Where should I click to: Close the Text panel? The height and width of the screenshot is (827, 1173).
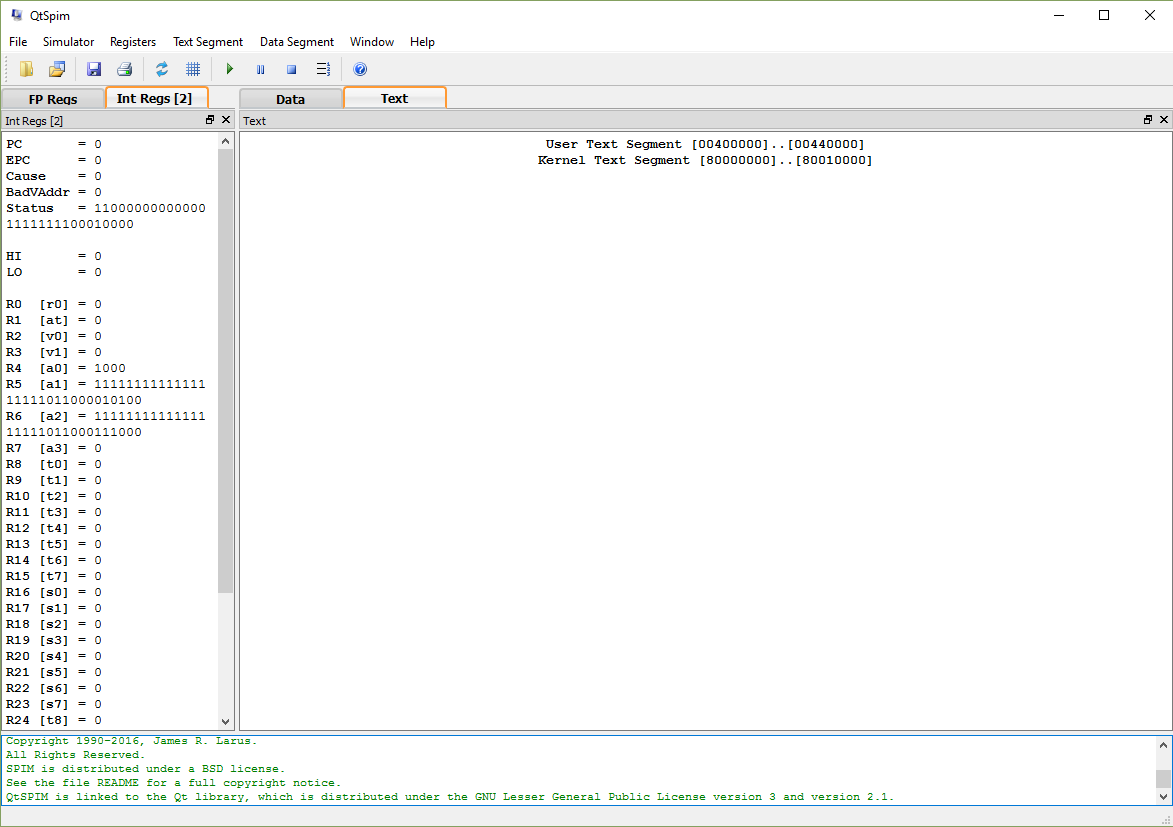[1164, 120]
